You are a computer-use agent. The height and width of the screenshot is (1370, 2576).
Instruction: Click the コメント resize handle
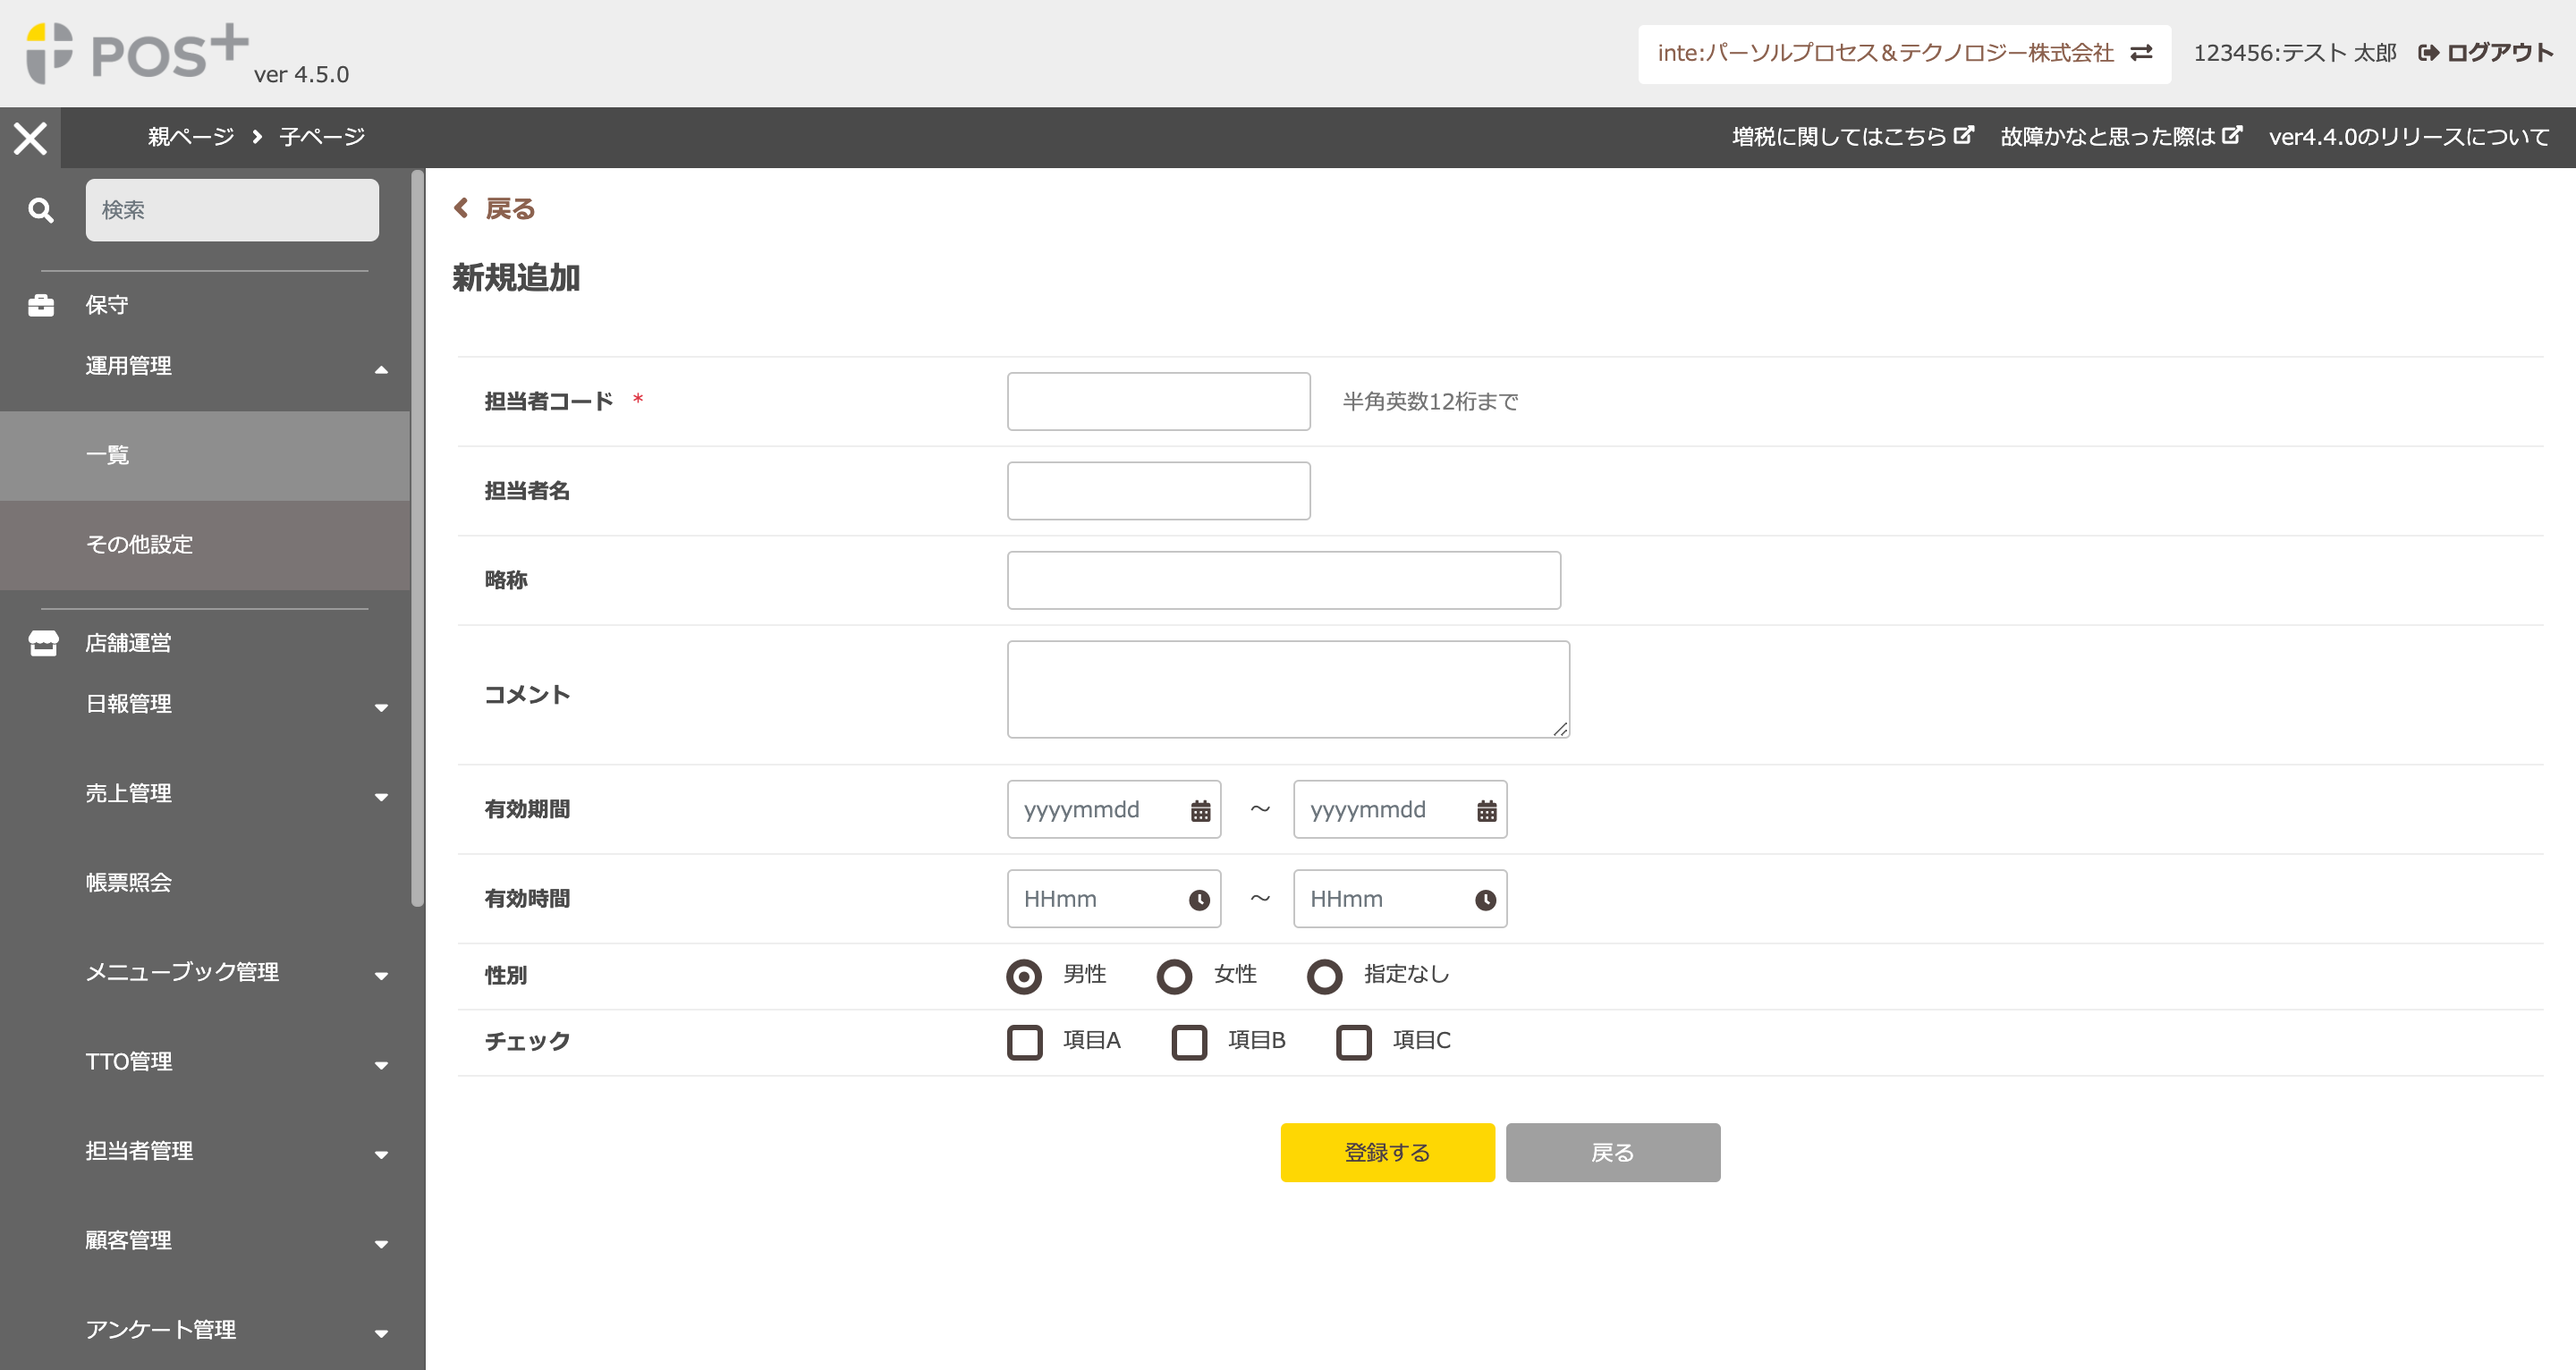[x=1560, y=729]
